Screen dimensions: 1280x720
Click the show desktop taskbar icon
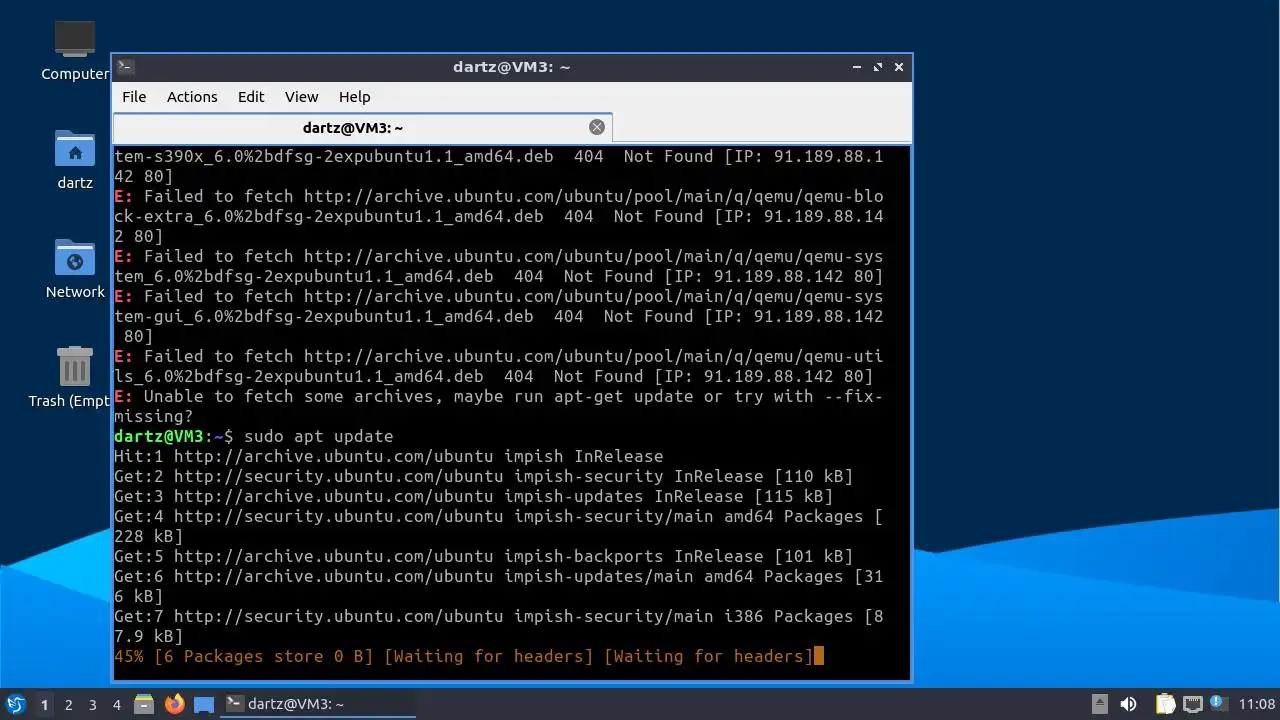point(204,704)
